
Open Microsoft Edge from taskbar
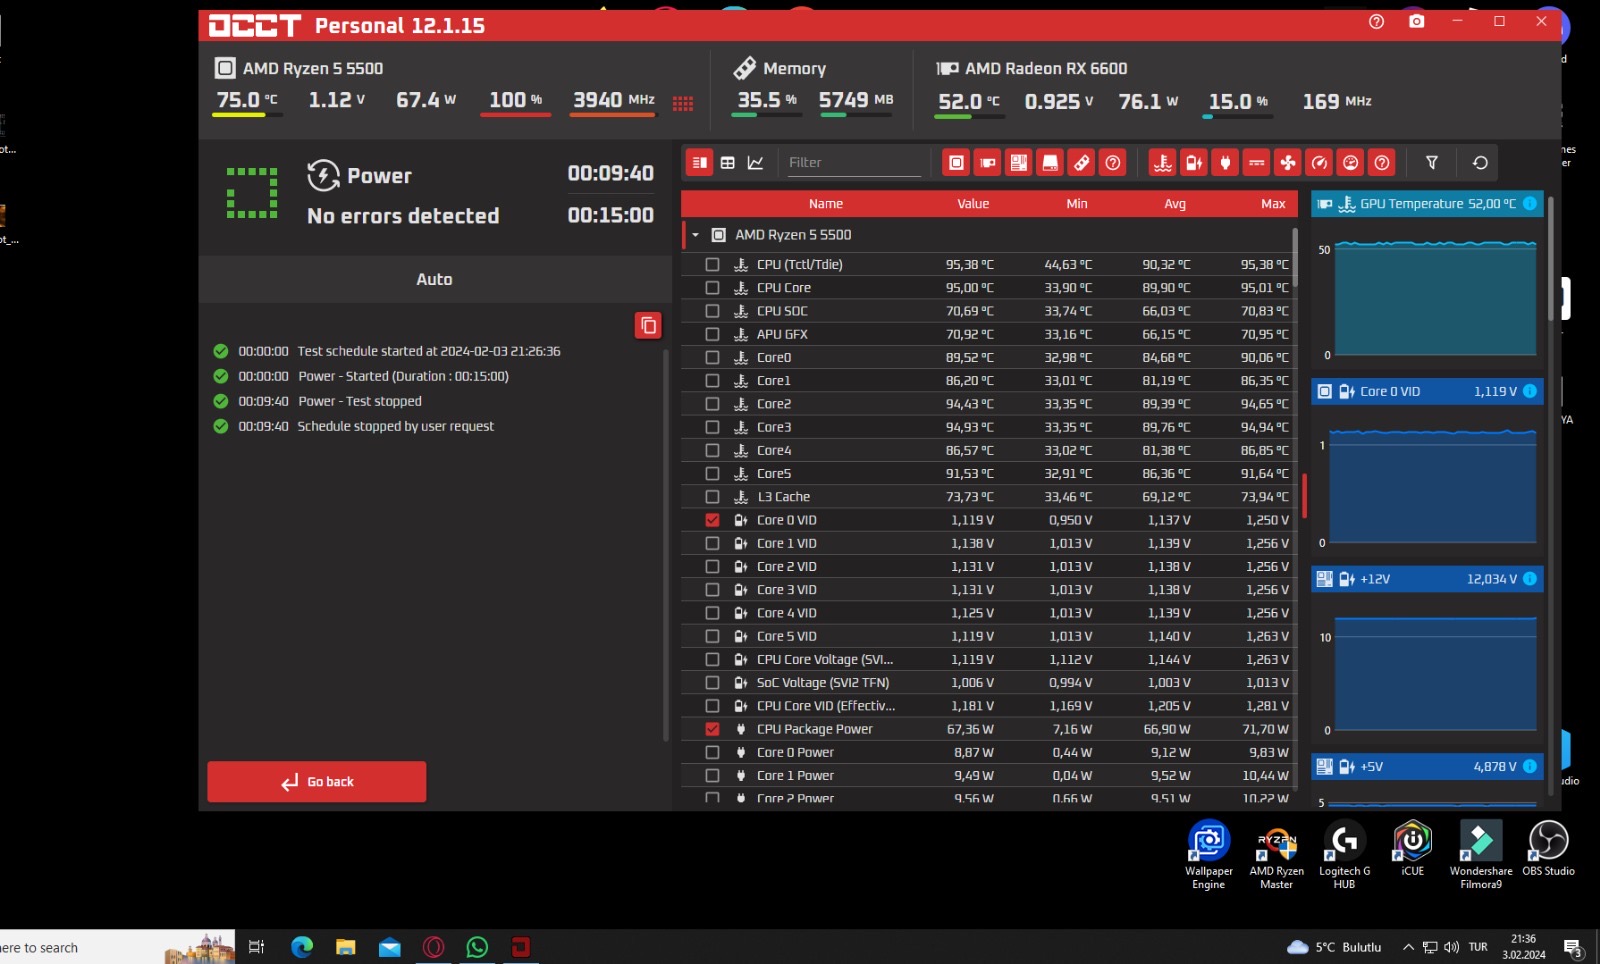pyautogui.click(x=302, y=947)
